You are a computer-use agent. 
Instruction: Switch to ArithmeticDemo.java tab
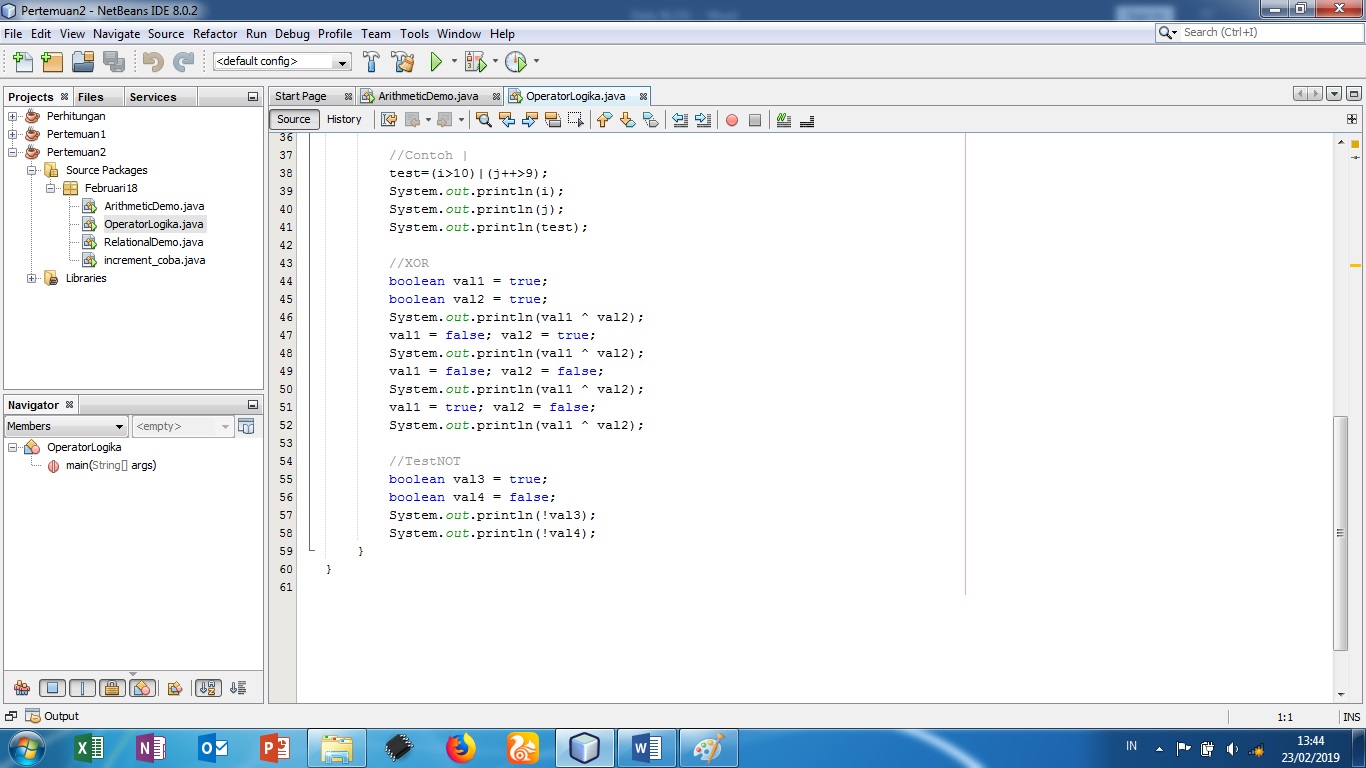pos(428,96)
